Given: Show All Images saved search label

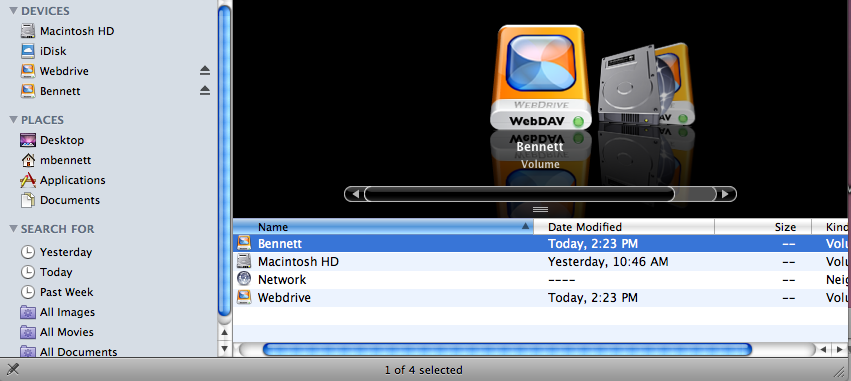Looking at the screenshot, I should pos(67,312).
